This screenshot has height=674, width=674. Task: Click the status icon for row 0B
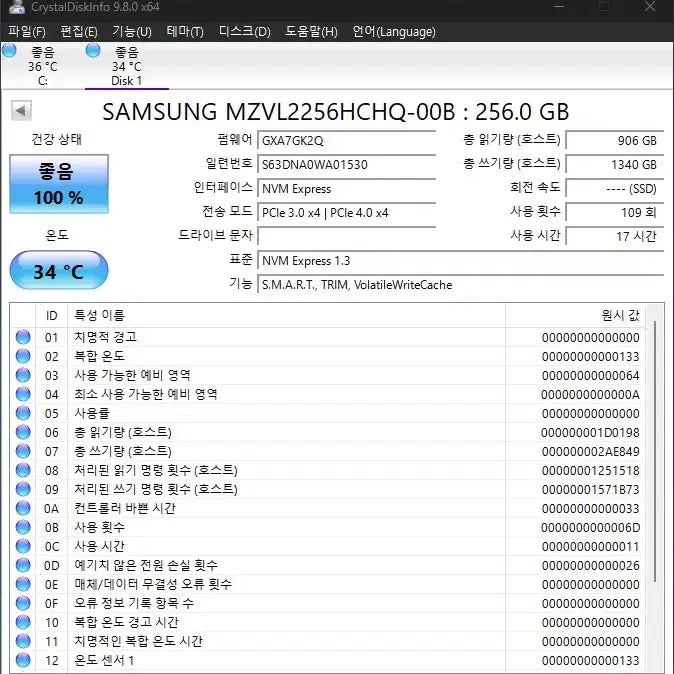click(23, 527)
